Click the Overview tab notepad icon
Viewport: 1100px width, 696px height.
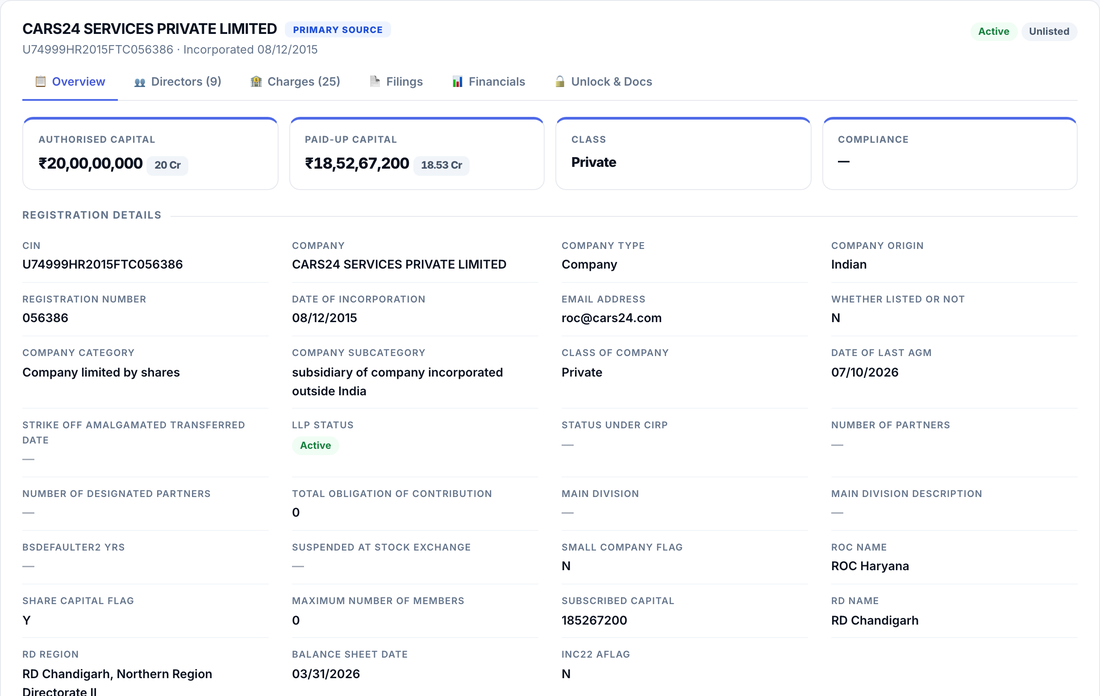click(41, 81)
